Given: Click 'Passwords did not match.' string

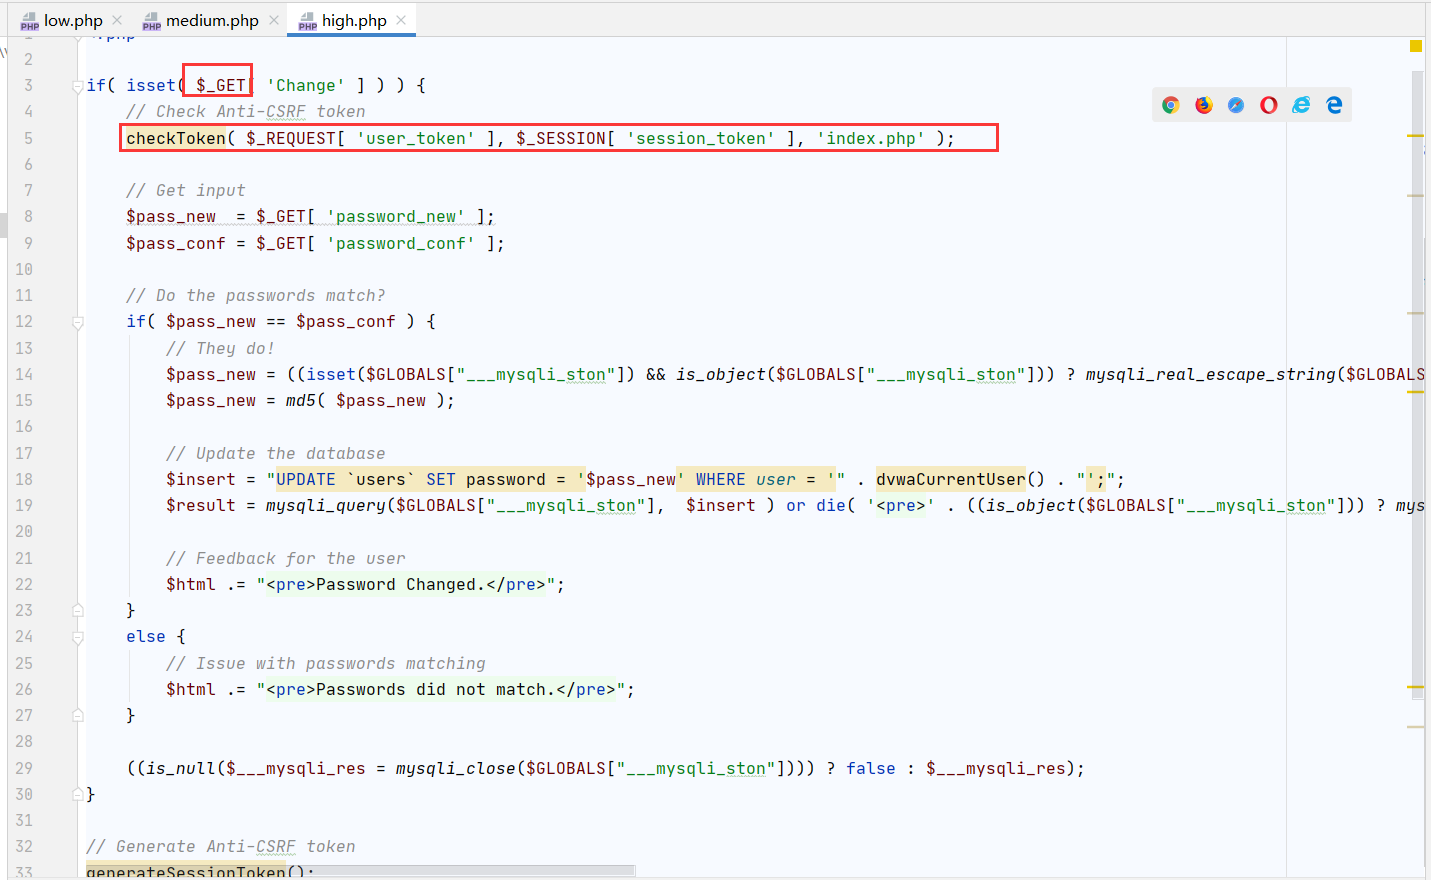Looking at the screenshot, I should (x=436, y=690).
